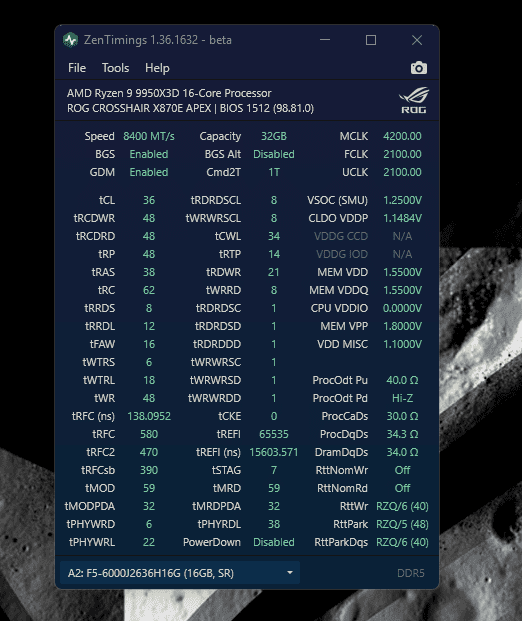Click the camera screenshot icon

coord(419,68)
